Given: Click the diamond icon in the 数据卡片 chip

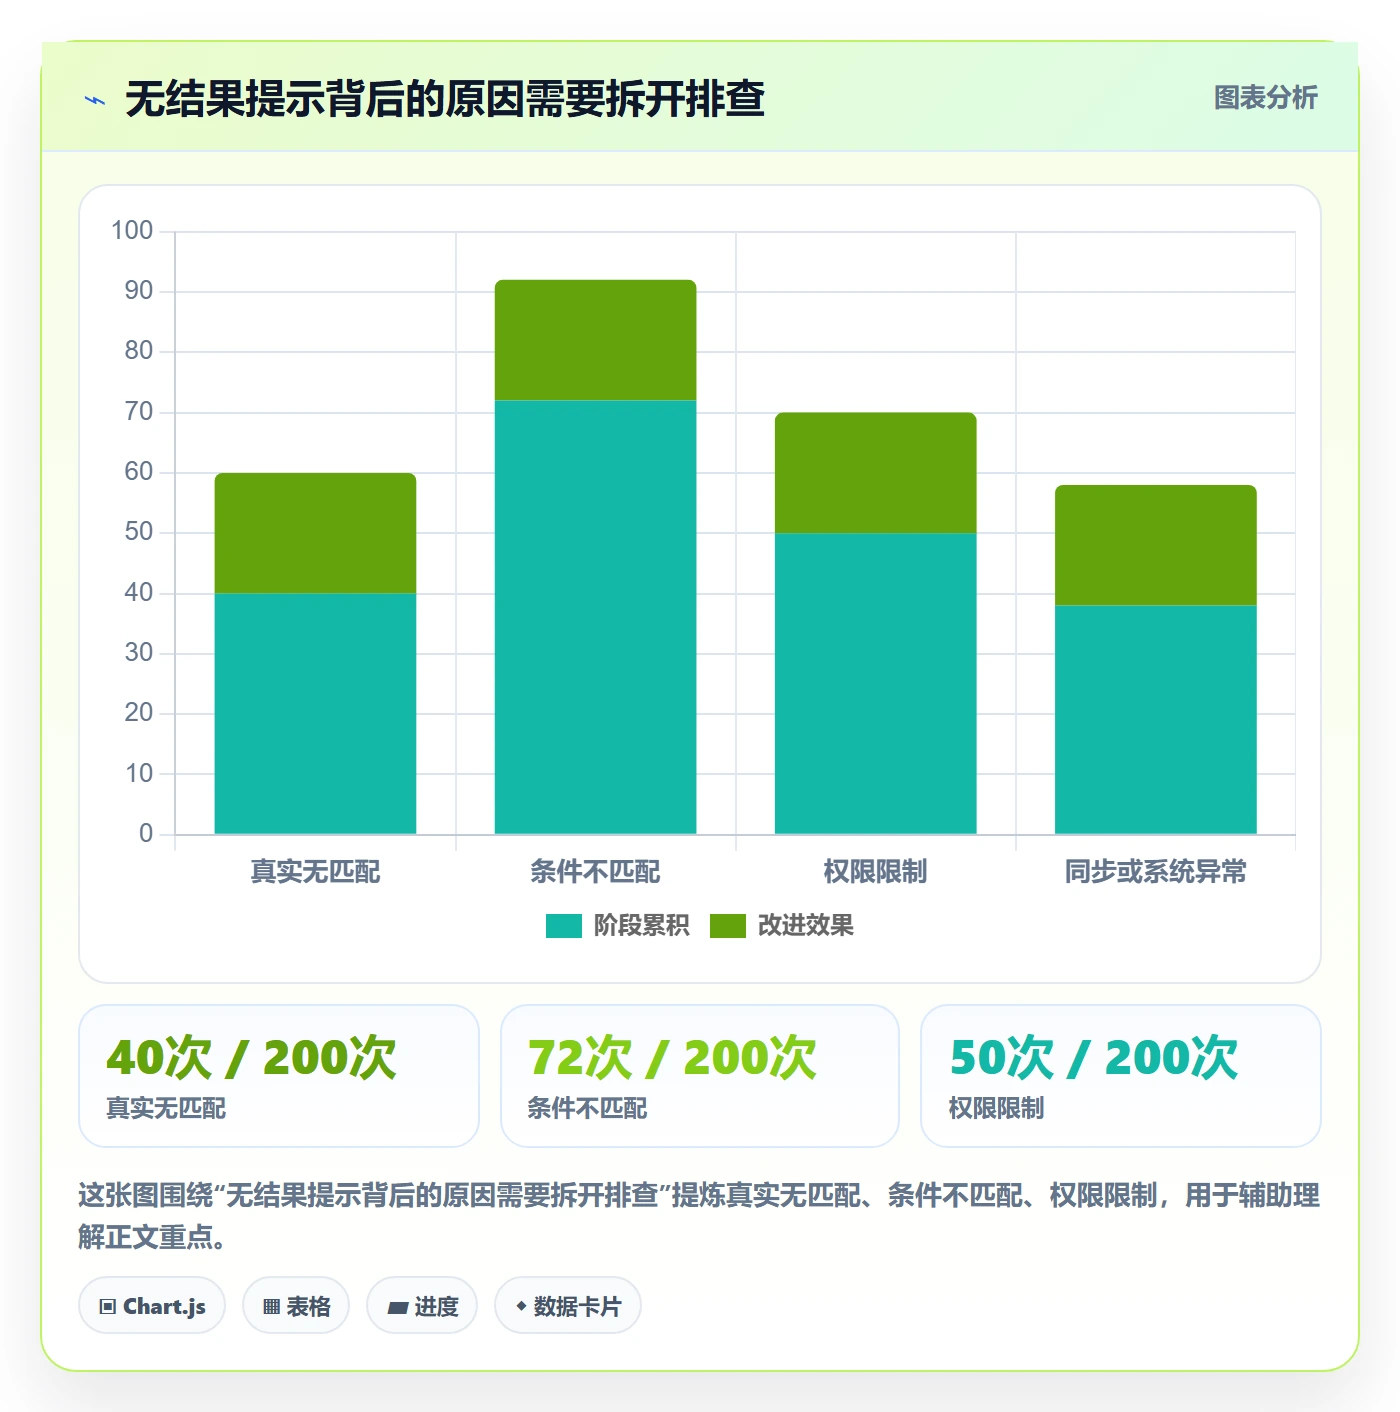Looking at the screenshot, I should pyautogui.click(x=521, y=1306).
